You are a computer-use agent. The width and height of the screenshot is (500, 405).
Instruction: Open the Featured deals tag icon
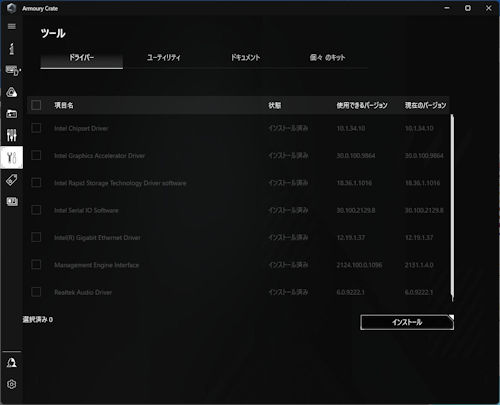point(12,180)
